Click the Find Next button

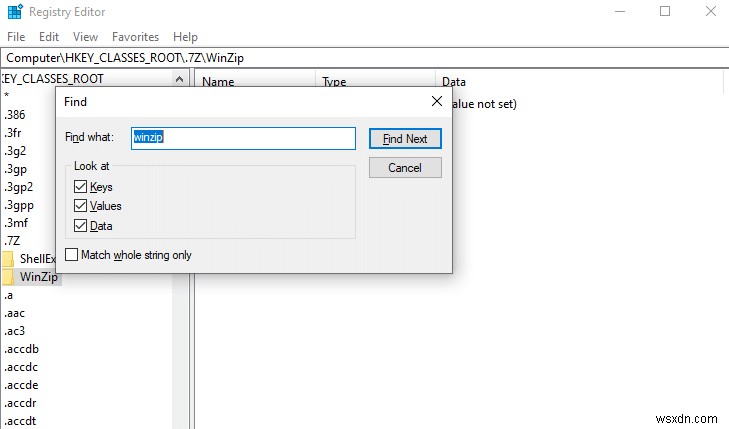(405, 139)
